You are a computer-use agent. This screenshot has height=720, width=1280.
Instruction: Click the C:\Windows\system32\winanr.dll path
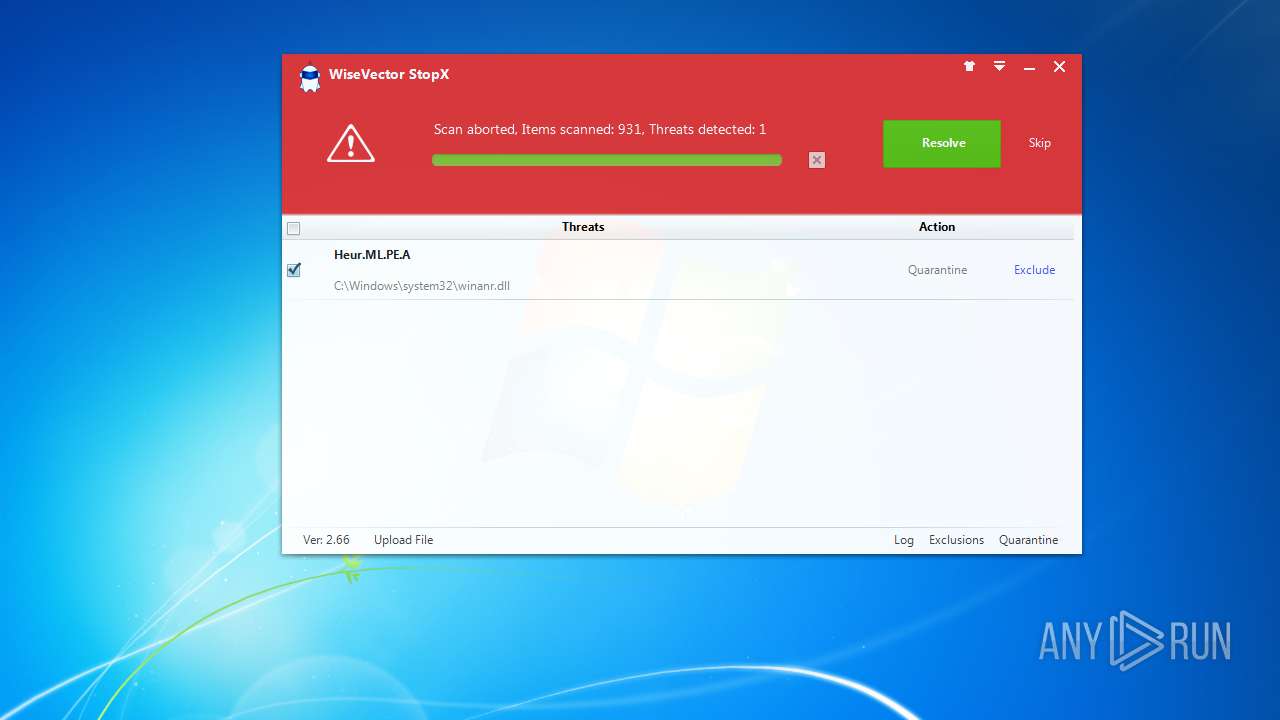[422, 286]
